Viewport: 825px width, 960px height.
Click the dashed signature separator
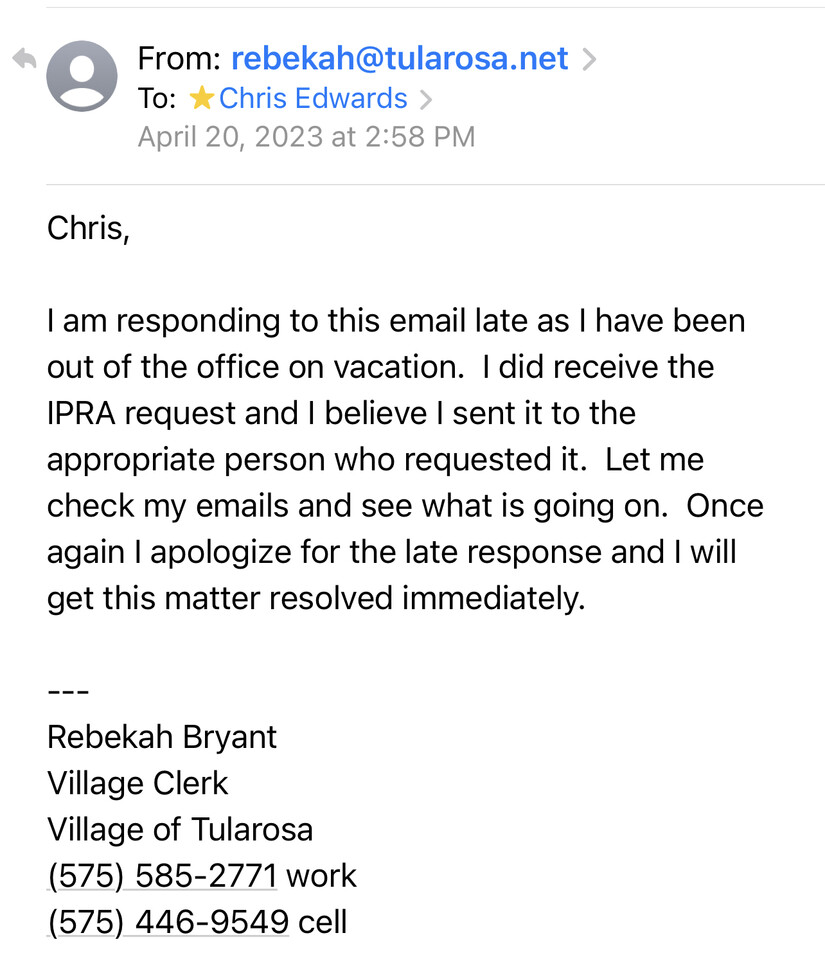click(x=69, y=692)
